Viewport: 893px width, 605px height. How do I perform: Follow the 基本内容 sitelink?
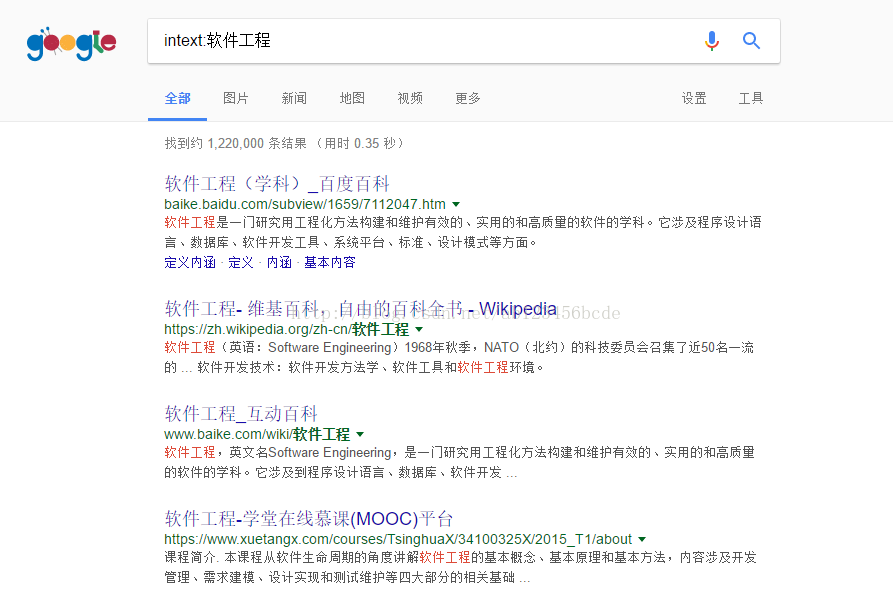point(329,263)
